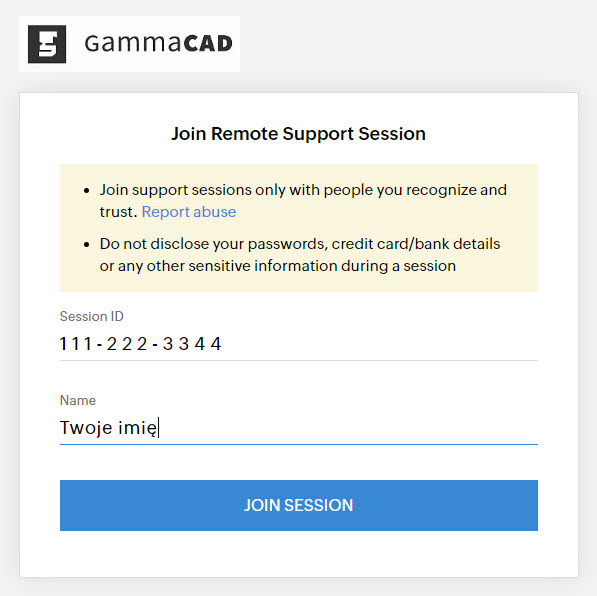
Task: Click the empty right side of Name field
Action: pyautogui.click(x=348, y=428)
